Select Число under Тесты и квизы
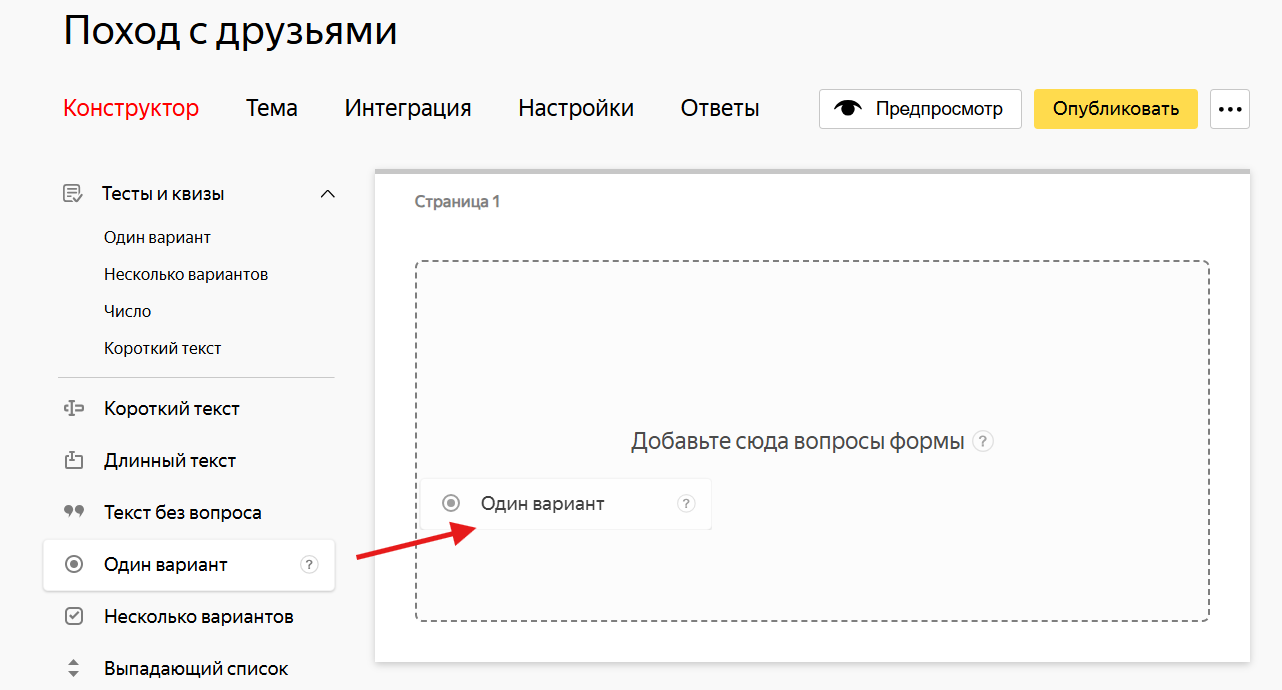The width and height of the screenshot is (1282, 690). tap(127, 311)
